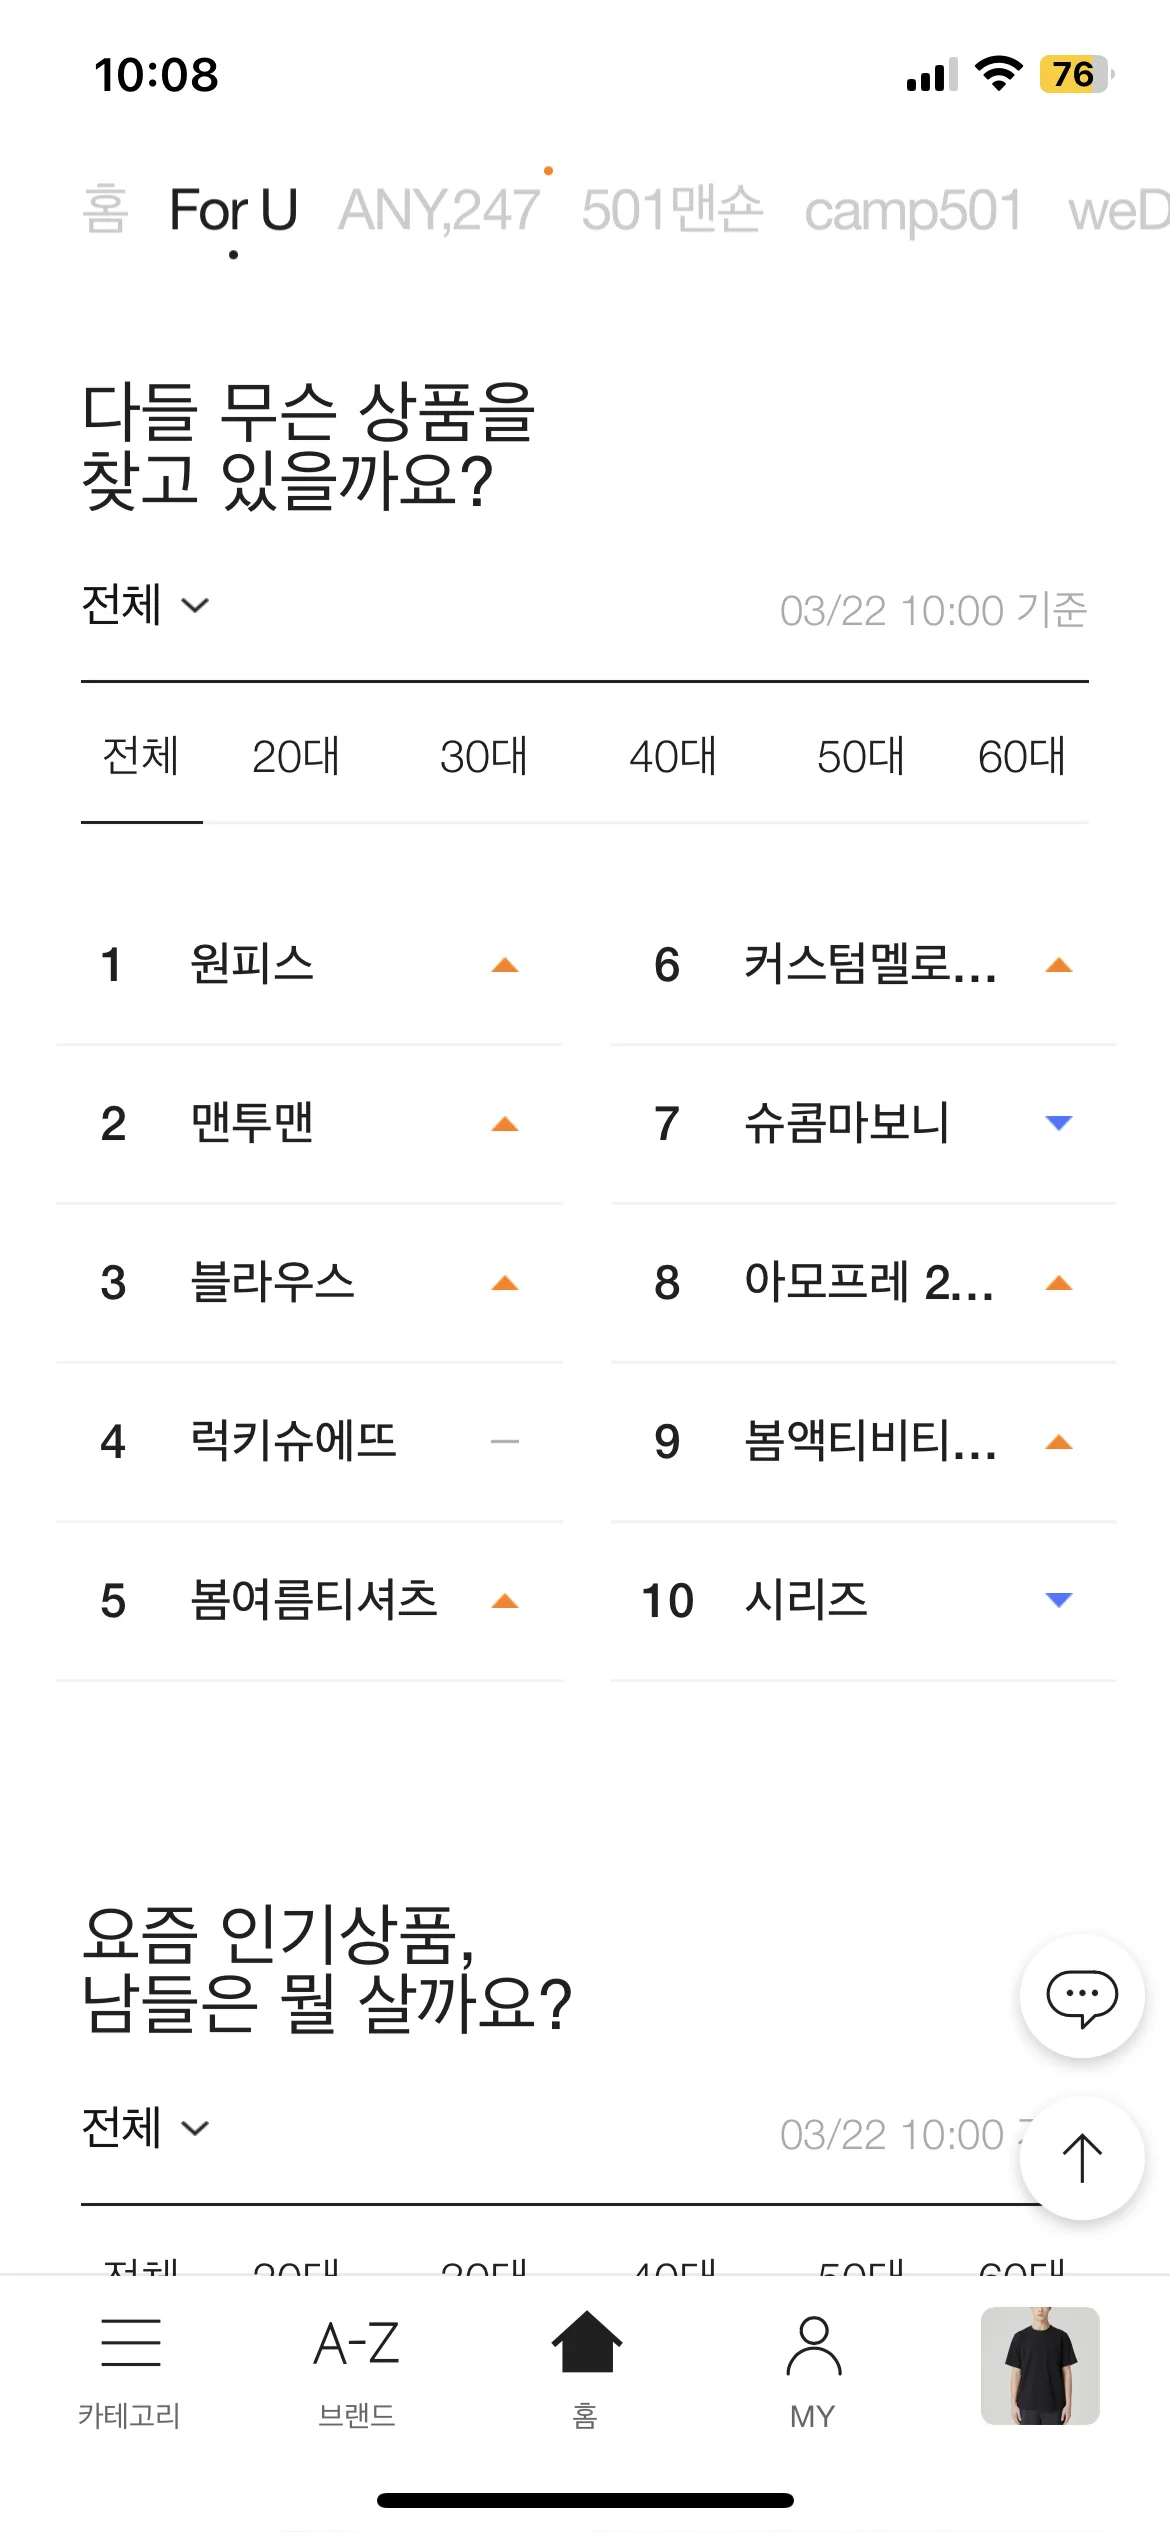
Task: Open the MY profile icon
Action: tap(813, 2346)
